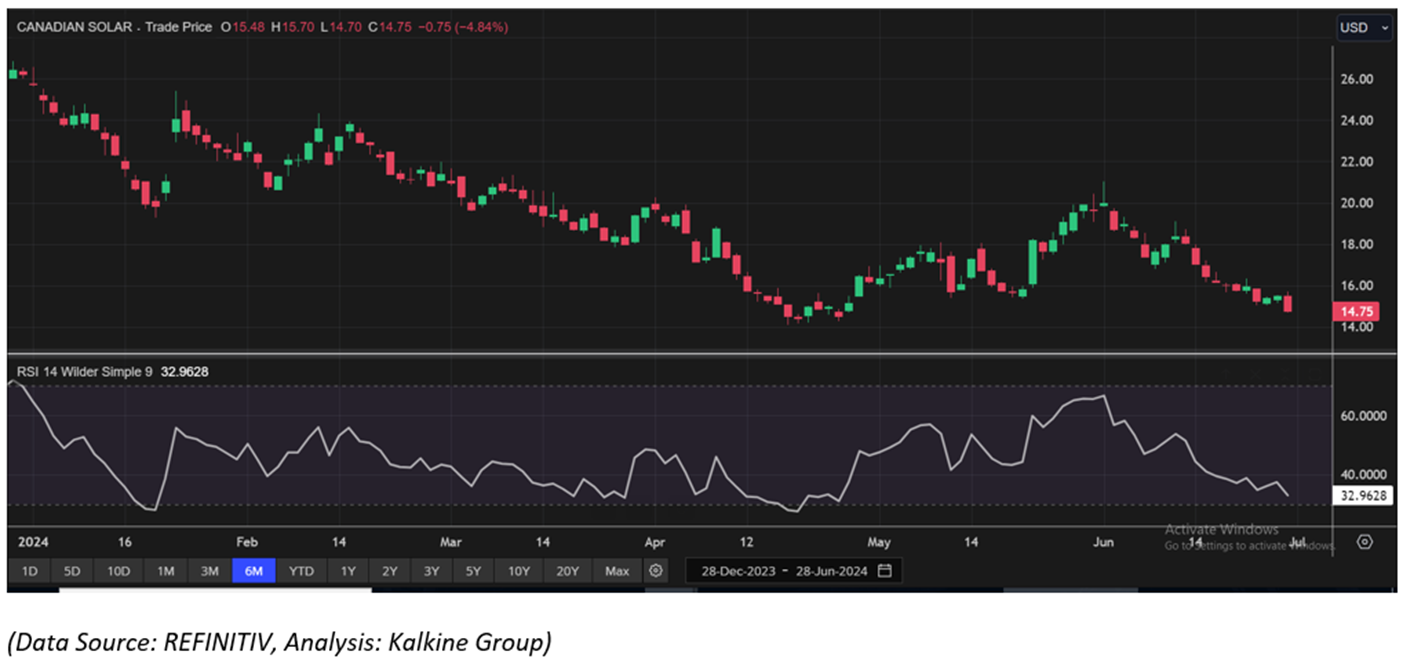Open the USD currency dropdown
The height and width of the screenshot is (659, 1403).
1364,28
